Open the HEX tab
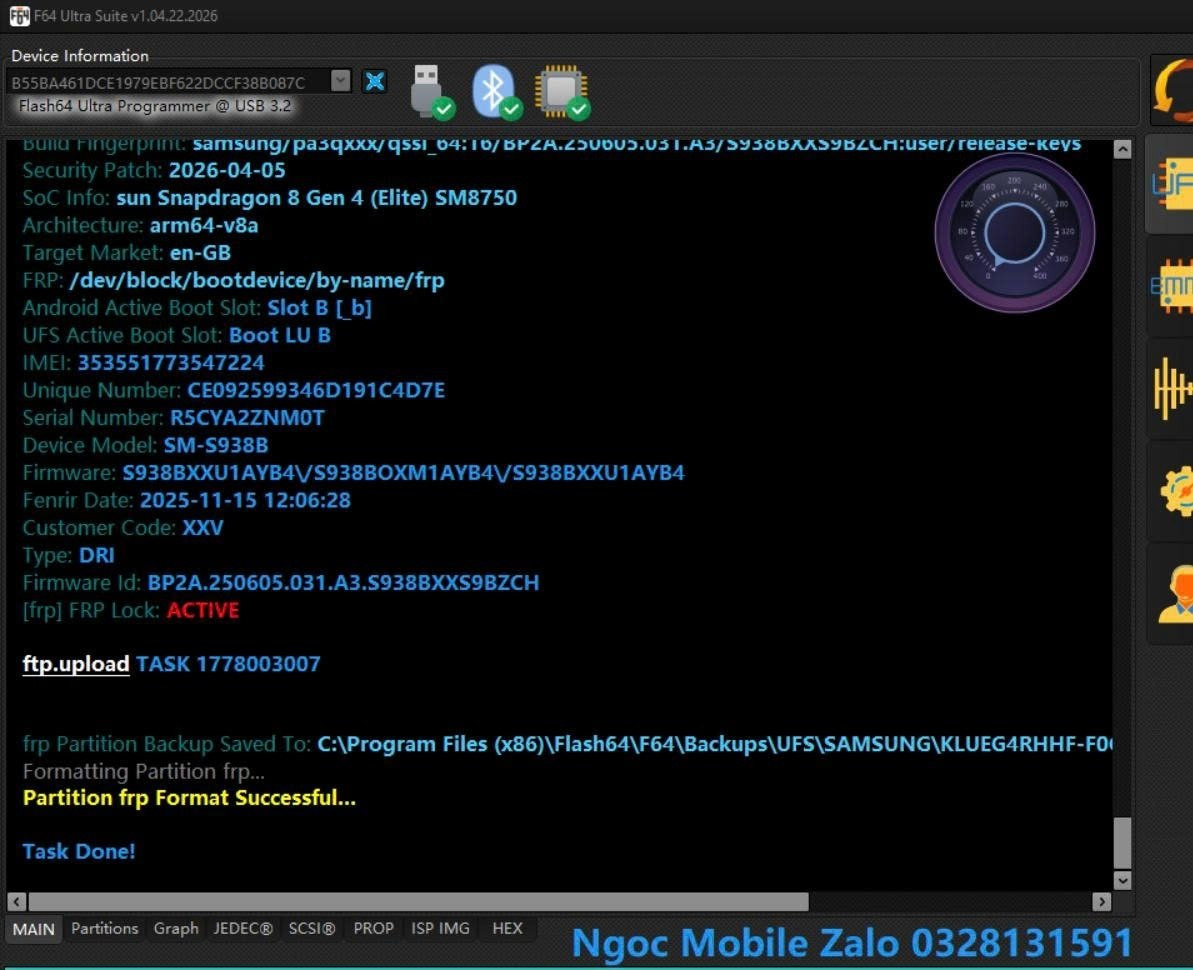The image size is (1193, 970). tap(507, 928)
